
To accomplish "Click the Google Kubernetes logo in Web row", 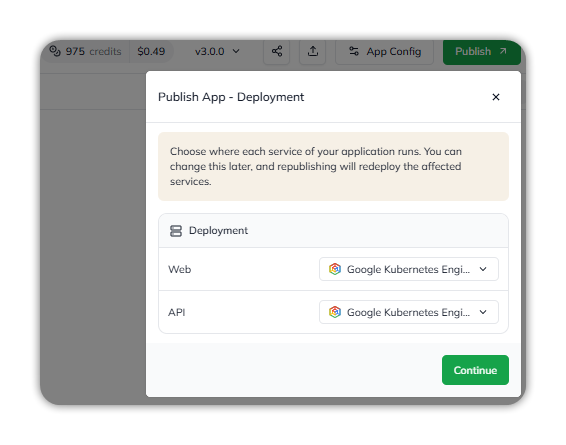I will point(335,269).
